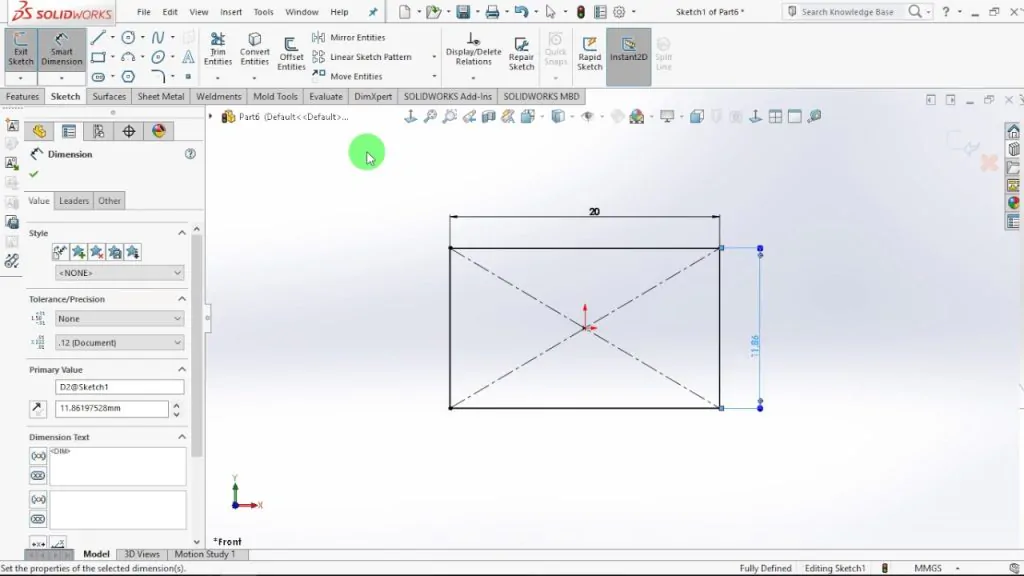Image resolution: width=1024 pixels, height=576 pixels.
Task: Open the File menu
Action: coord(144,12)
